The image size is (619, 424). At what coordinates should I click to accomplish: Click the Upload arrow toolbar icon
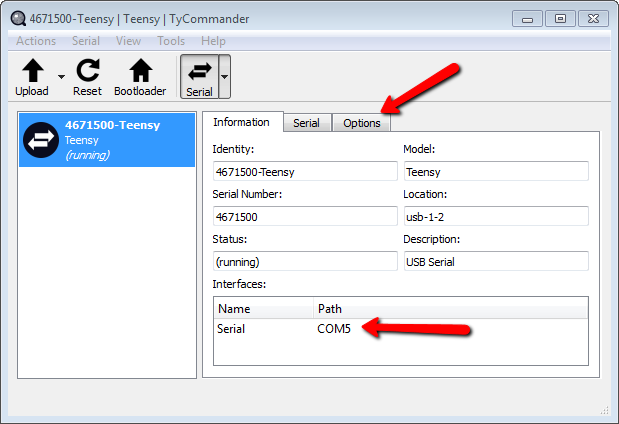tap(33, 71)
